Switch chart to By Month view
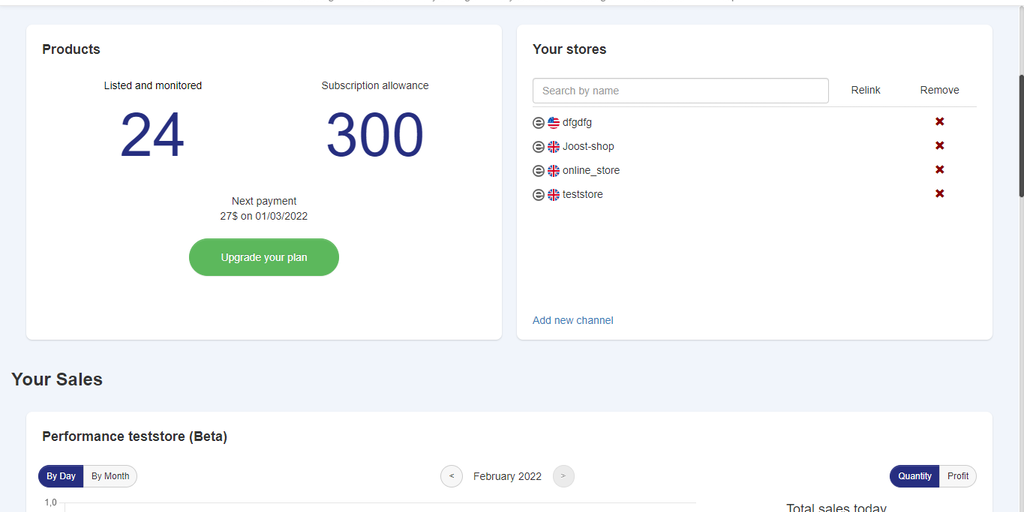This screenshot has height=512, width=1024. click(x=110, y=476)
